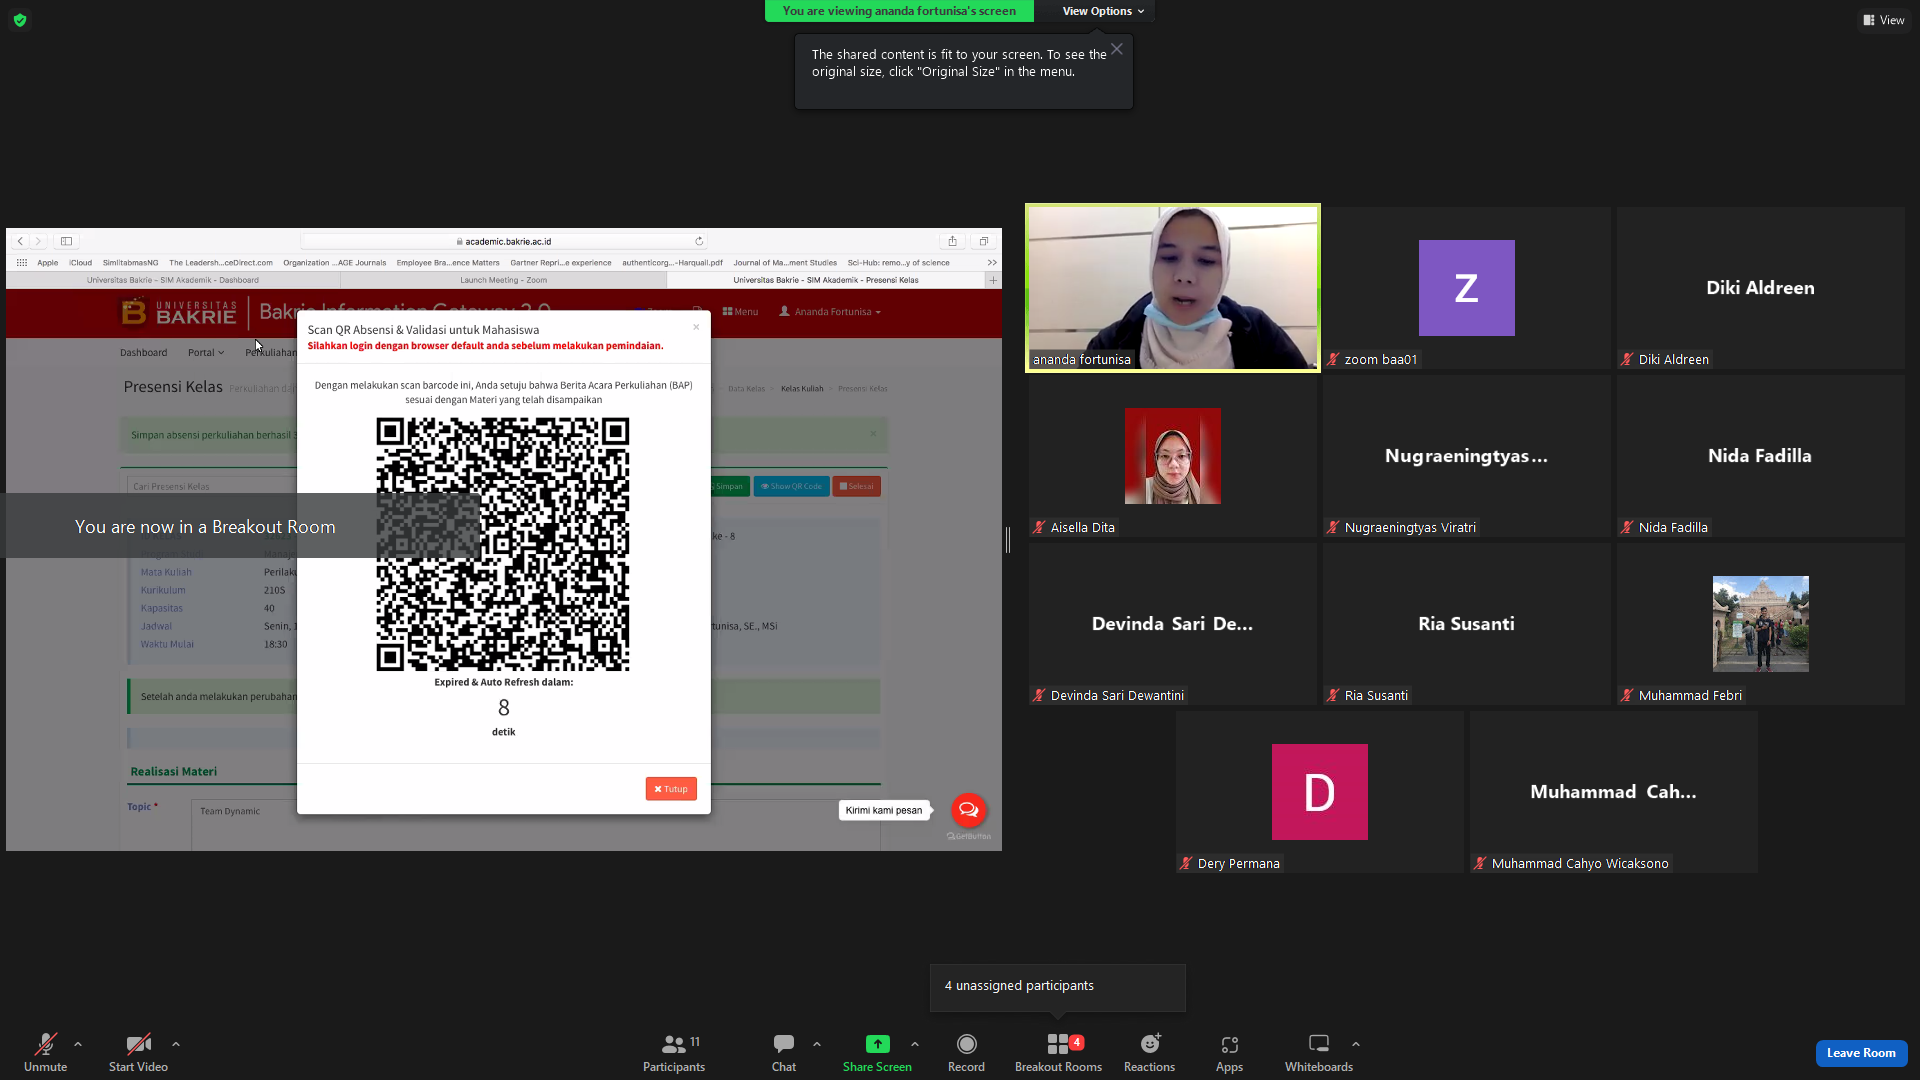The image size is (1920, 1080).
Task: Expand the Portal navigation dropdown
Action: tap(206, 353)
